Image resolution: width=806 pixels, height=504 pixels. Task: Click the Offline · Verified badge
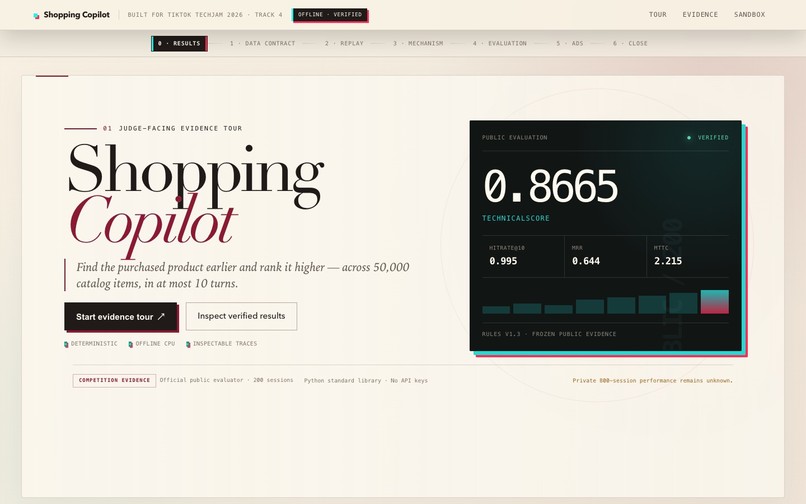330,14
